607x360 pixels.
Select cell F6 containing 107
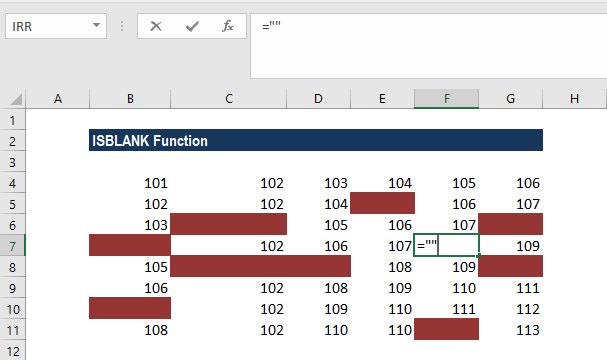446,225
